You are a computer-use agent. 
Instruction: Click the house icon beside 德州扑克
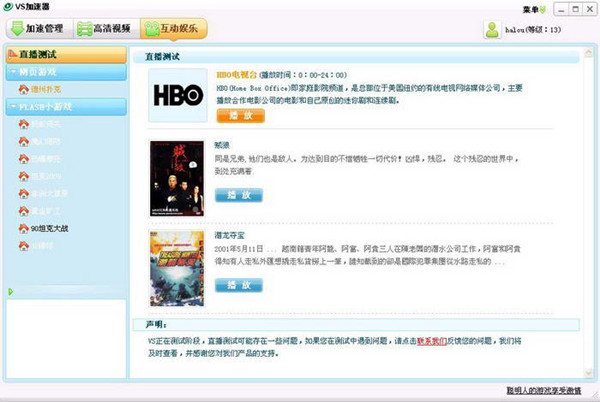pos(24,89)
